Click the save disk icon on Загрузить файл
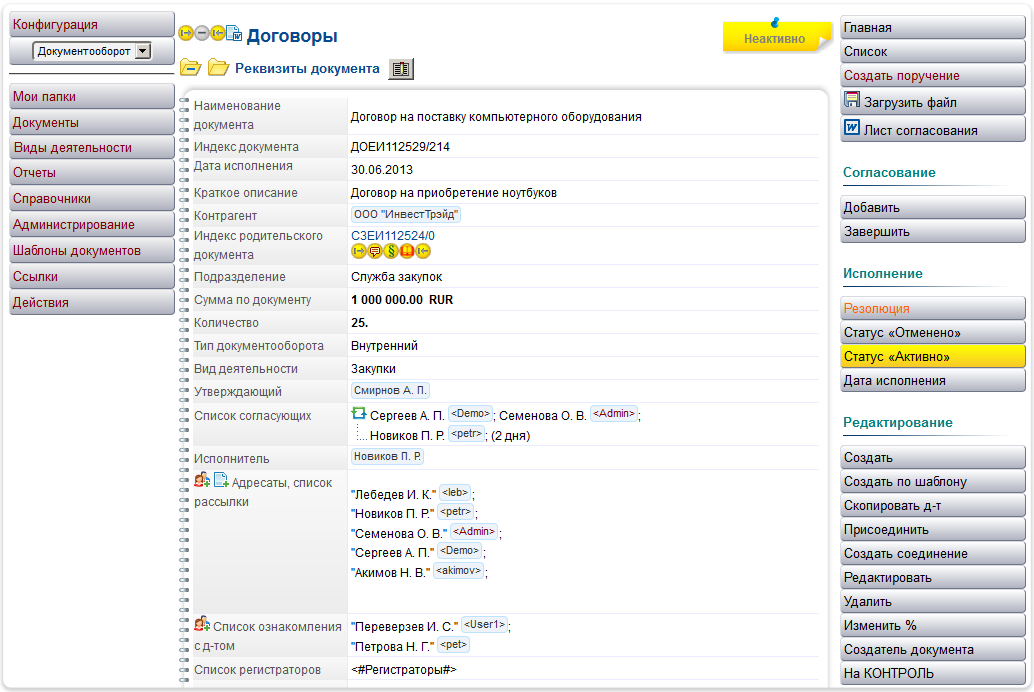Viewport: 1034px width, 692px height. click(x=853, y=100)
